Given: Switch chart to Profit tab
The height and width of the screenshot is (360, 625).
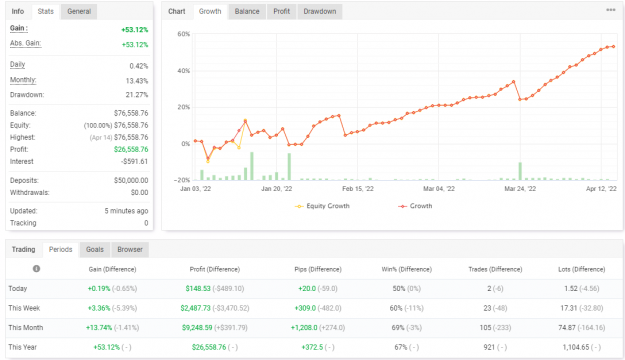Looking at the screenshot, I should pos(281,12).
